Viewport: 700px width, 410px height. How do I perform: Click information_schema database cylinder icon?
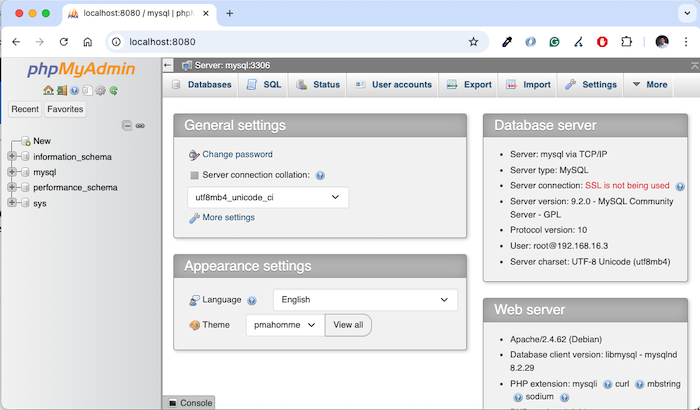25,157
